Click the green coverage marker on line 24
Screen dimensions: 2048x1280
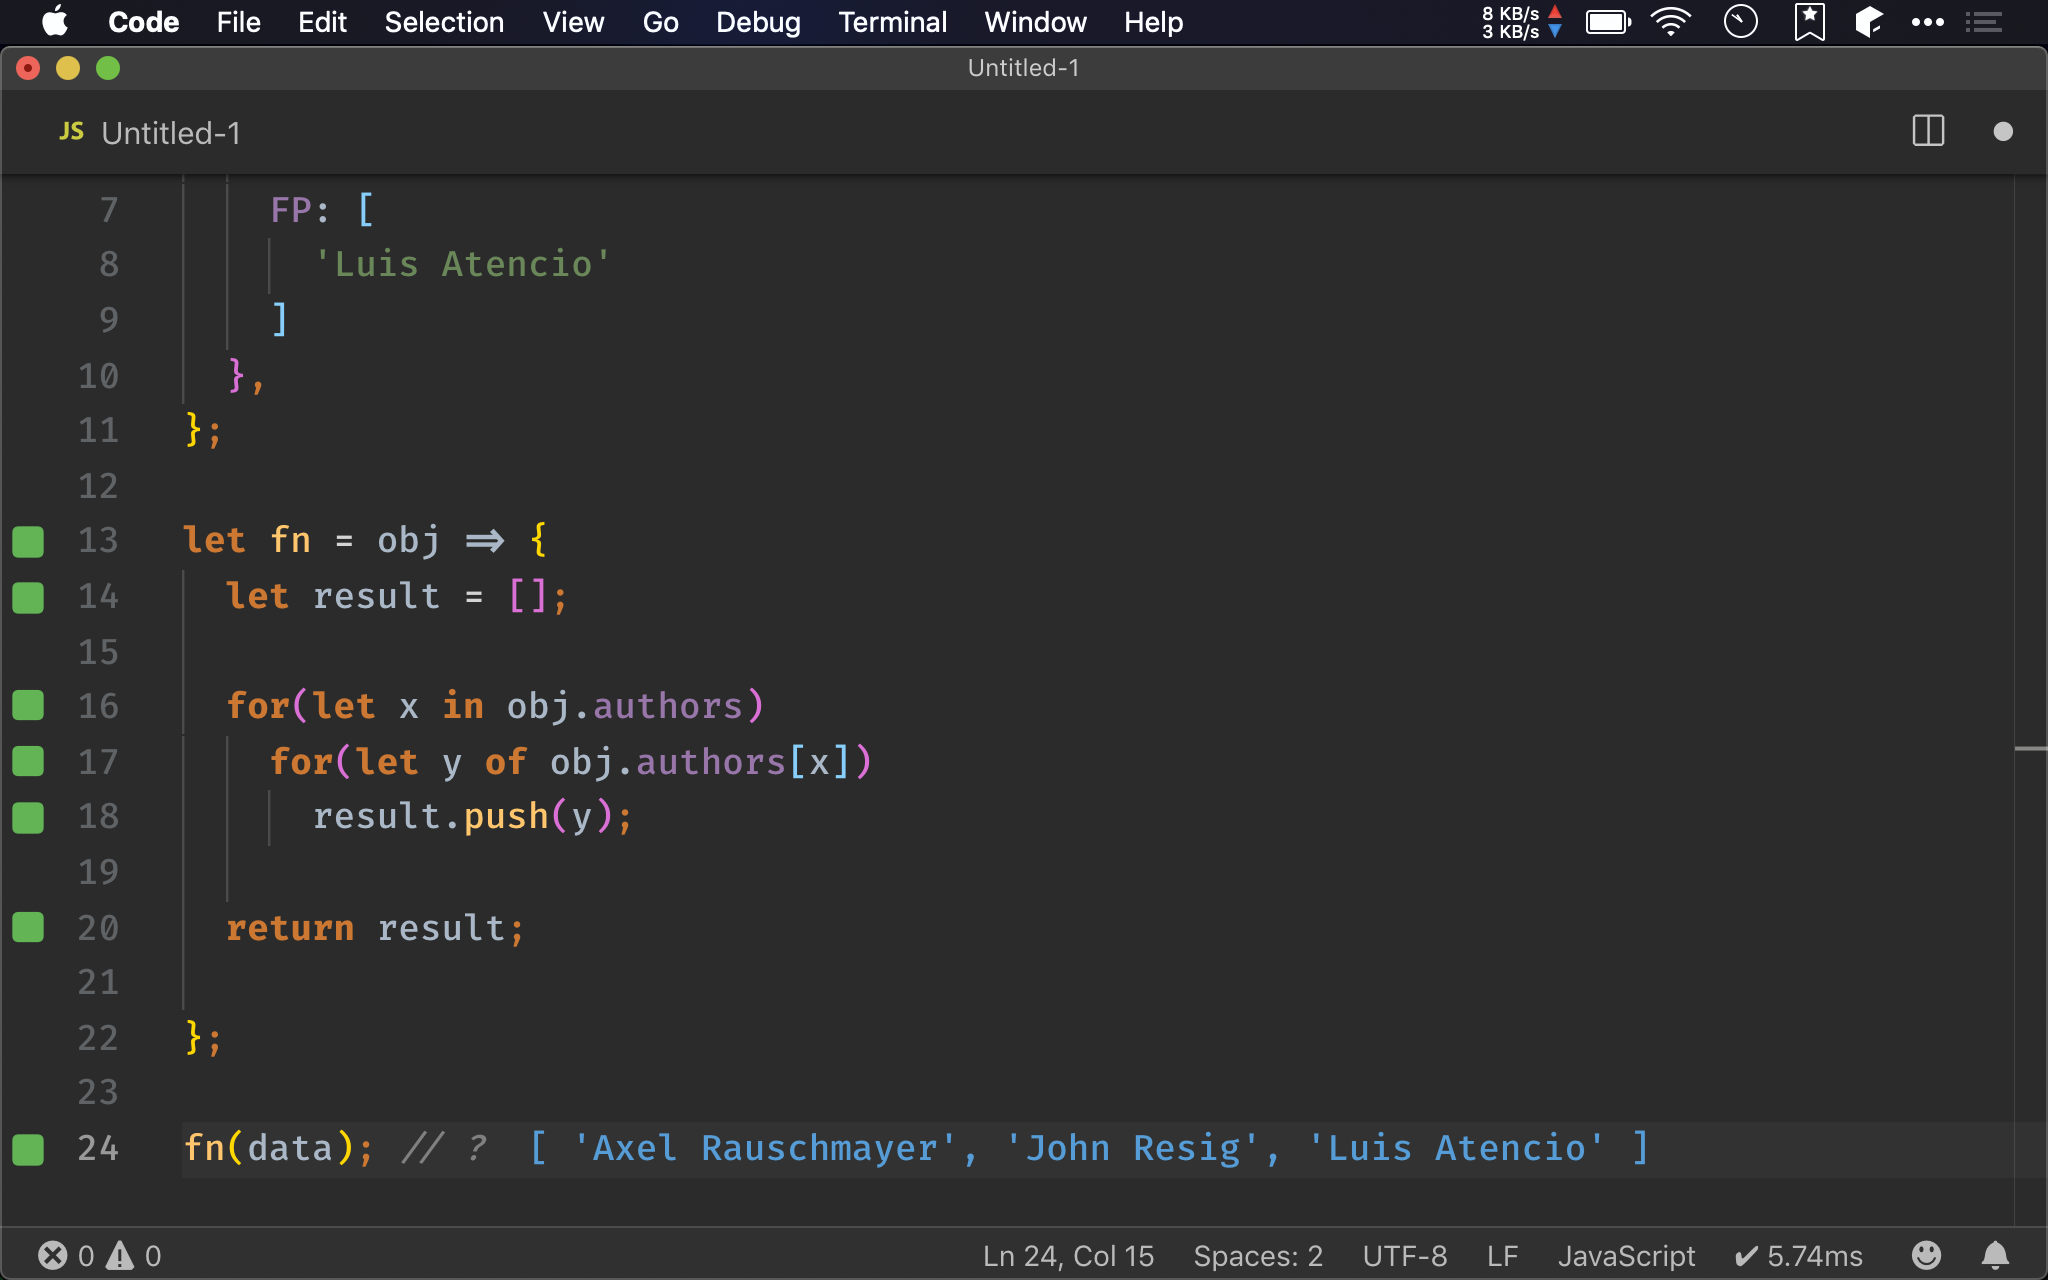28,1149
